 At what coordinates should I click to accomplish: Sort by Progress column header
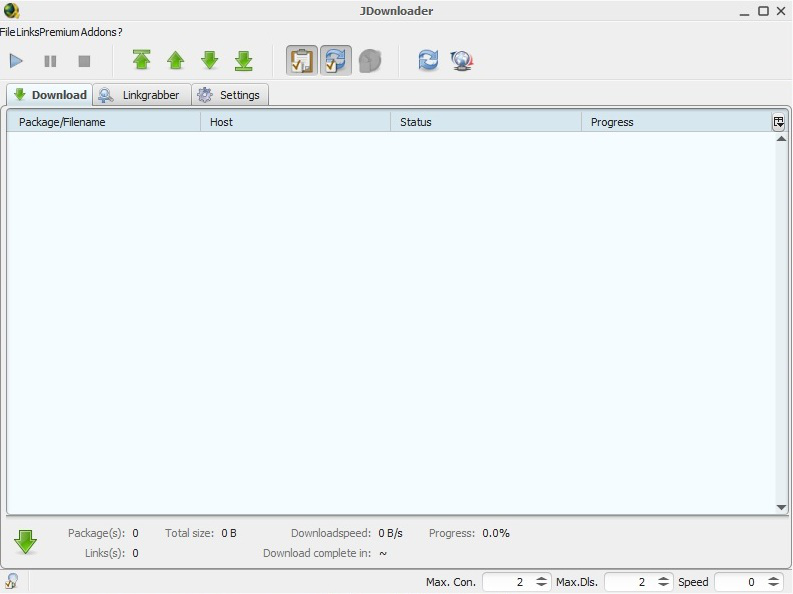(677, 122)
